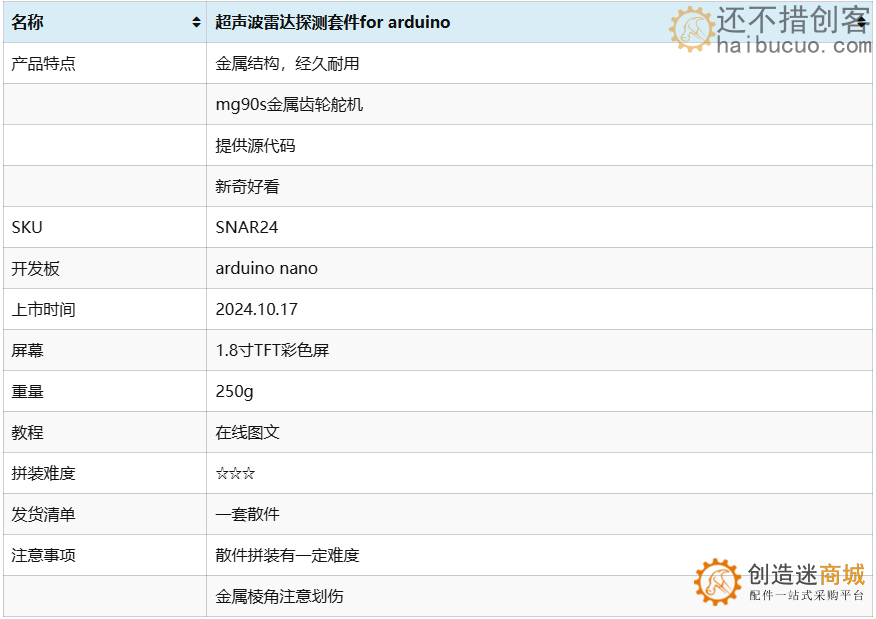Select the 一套散件 shipping list cell
Viewport: 876px width, 619px height.
click(248, 515)
